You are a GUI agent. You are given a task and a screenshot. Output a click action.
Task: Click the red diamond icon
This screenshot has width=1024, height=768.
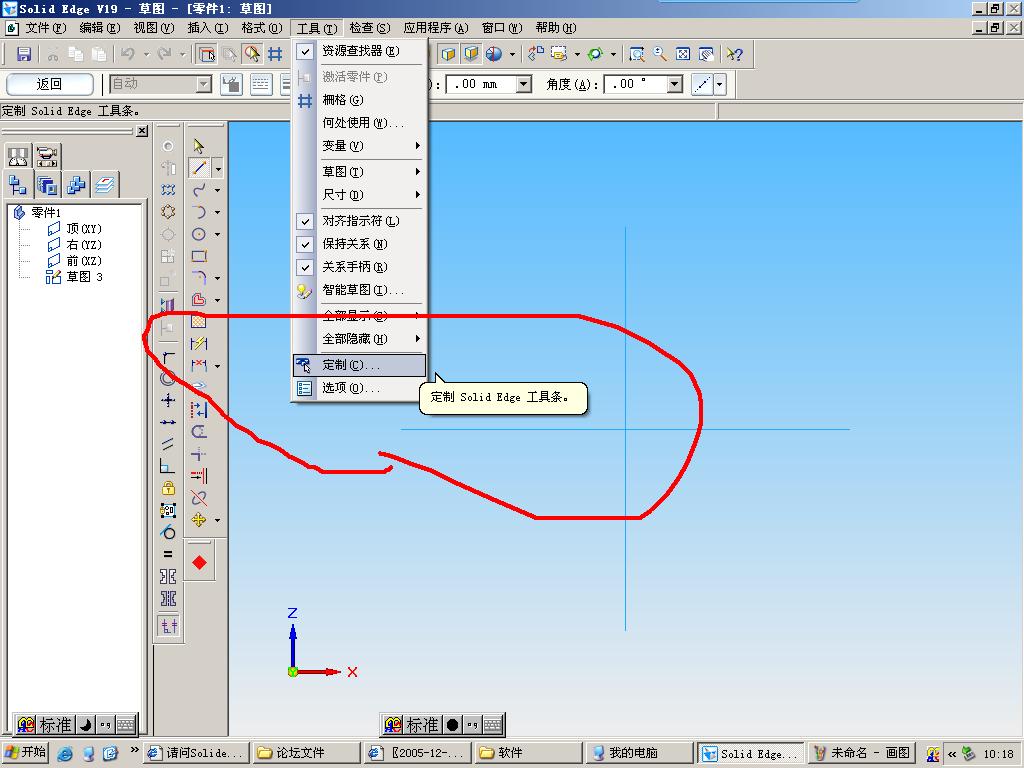(x=199, y=563)
